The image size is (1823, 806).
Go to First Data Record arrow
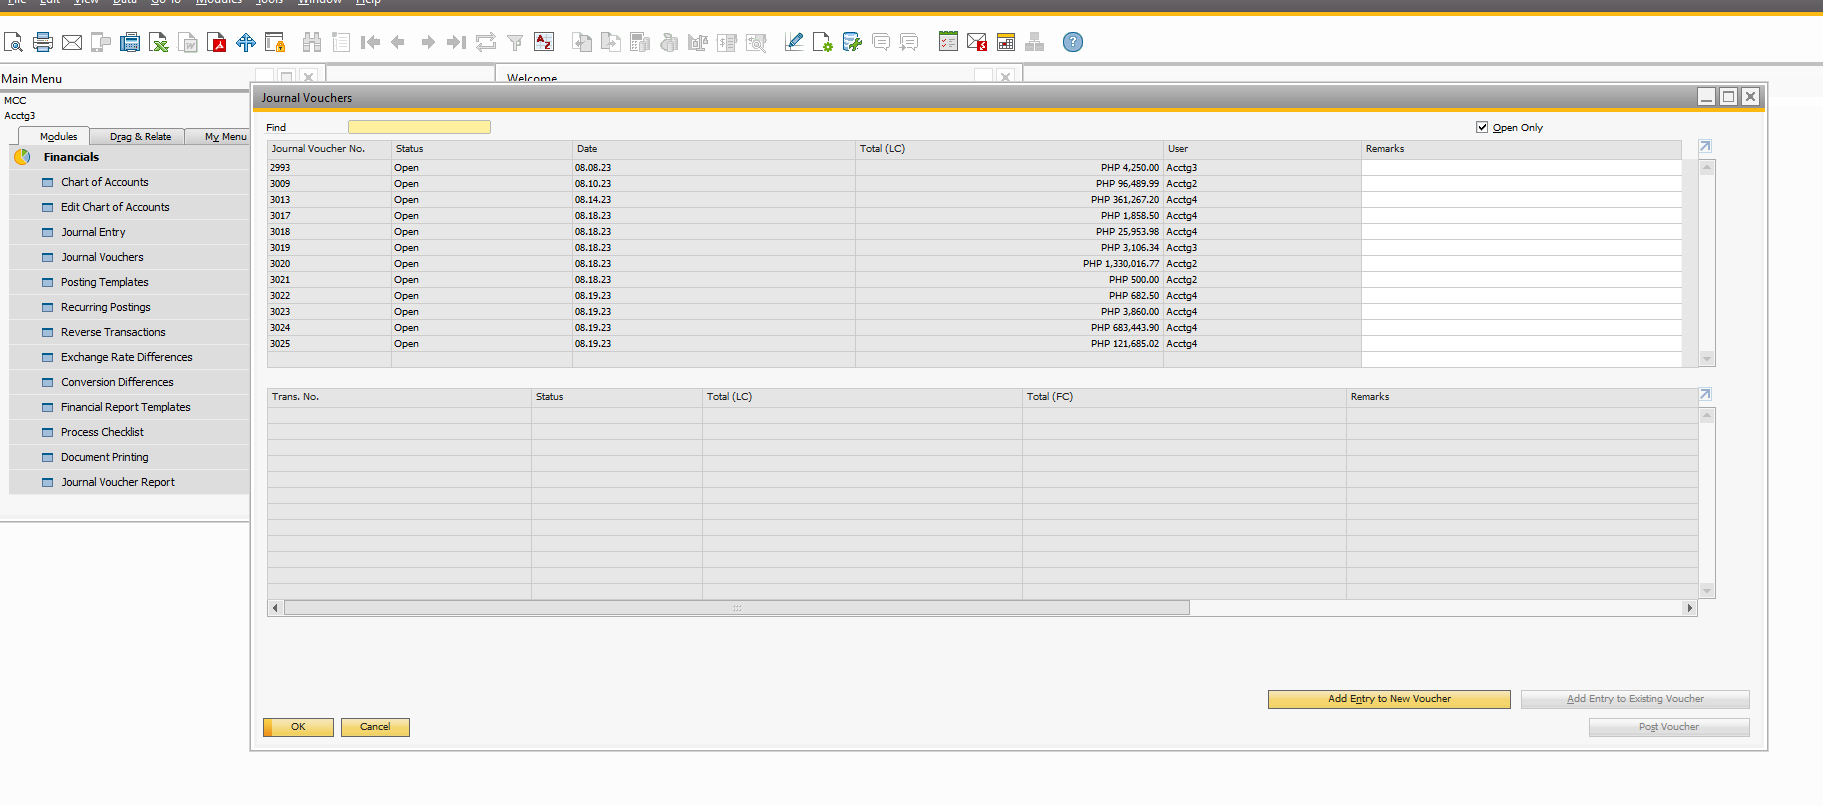pos(370,42)
